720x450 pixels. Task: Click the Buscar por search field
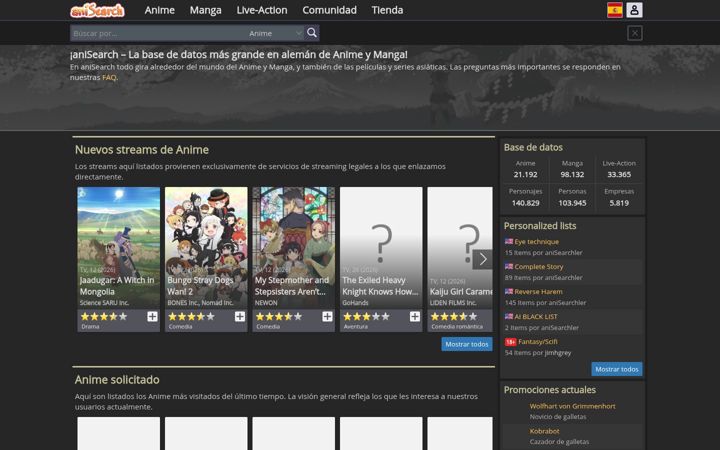pyautogui.click(x=158, y=33)
